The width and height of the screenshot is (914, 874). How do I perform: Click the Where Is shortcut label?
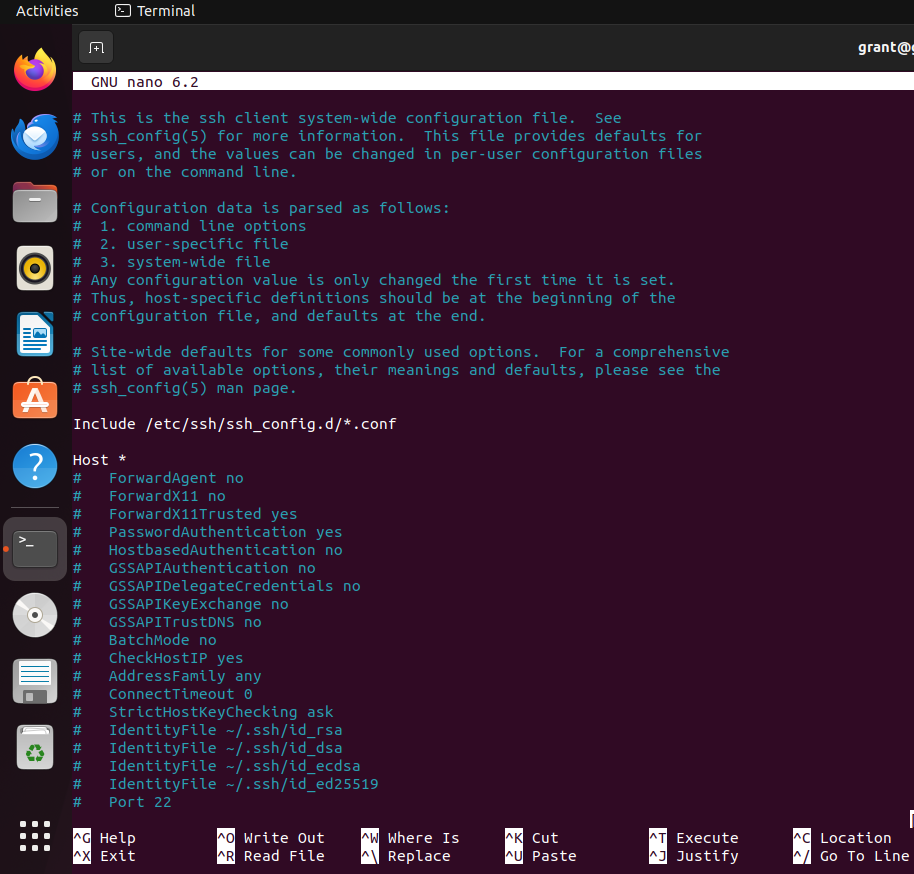click(x=423, y=837)
